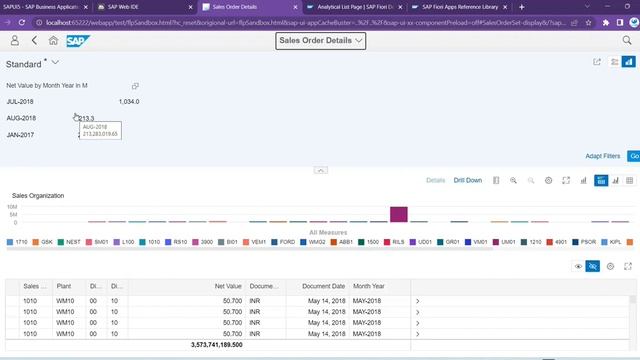
Task: Collapse the filter header with chevron
Action: pos(320,170)
